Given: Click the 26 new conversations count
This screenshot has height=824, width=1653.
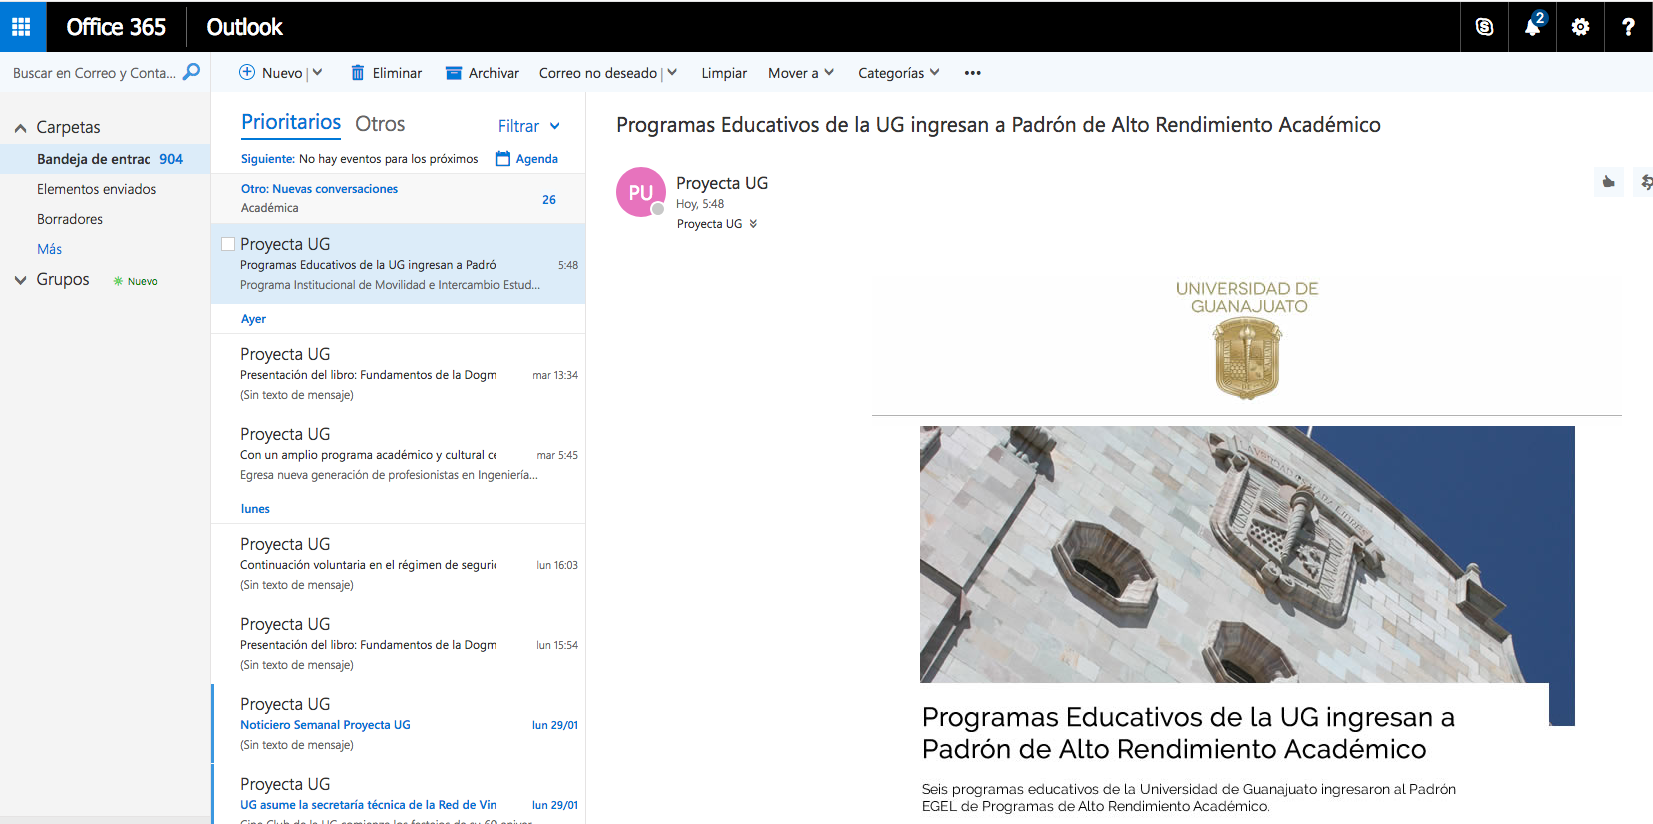Looking at the screenshot, I should tap(549, 200).
